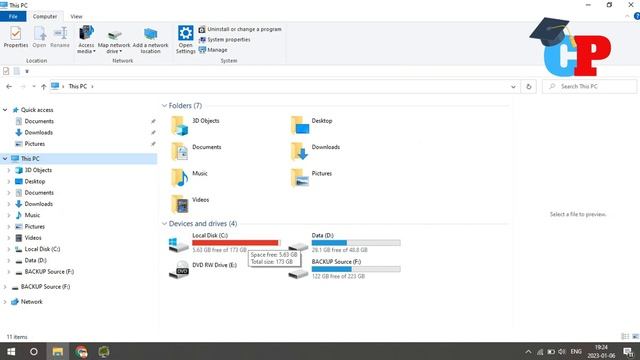Open the Customize Quick Access Toolbar dropdown
The image size is (640, 360).
(x=27, y=71)
